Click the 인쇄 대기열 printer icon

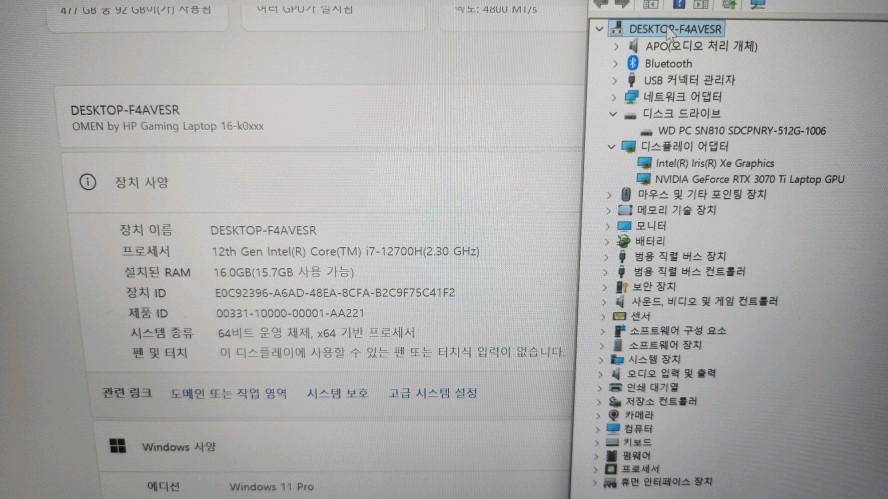coord(615,387)
